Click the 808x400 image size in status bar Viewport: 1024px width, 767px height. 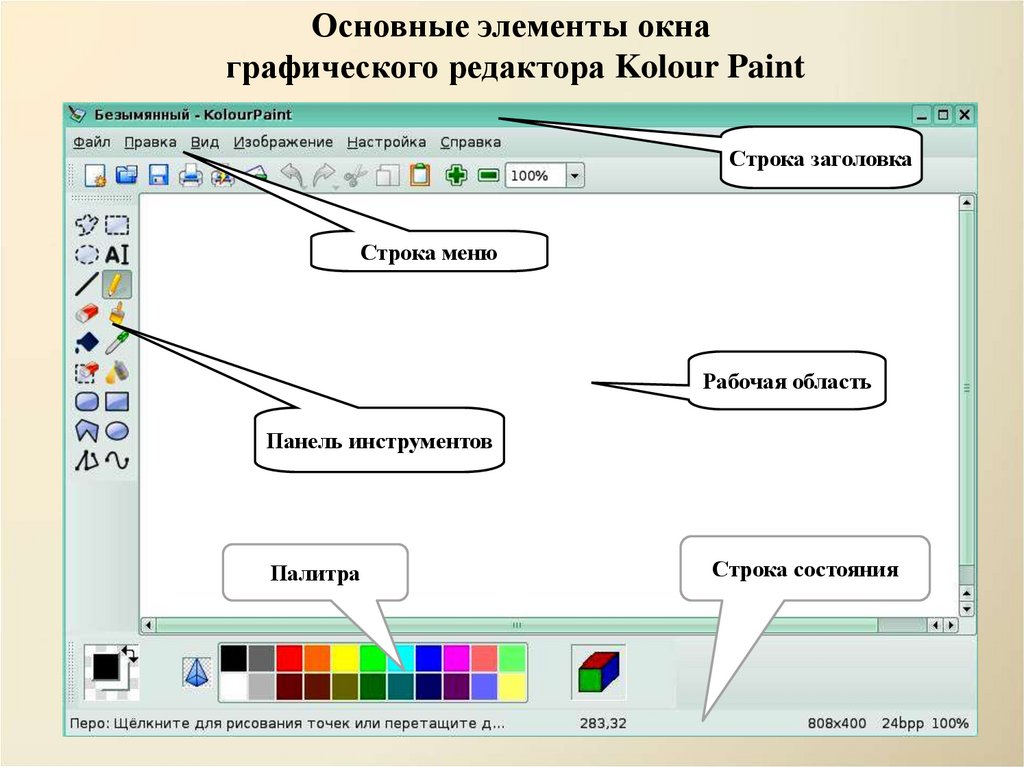837,723
